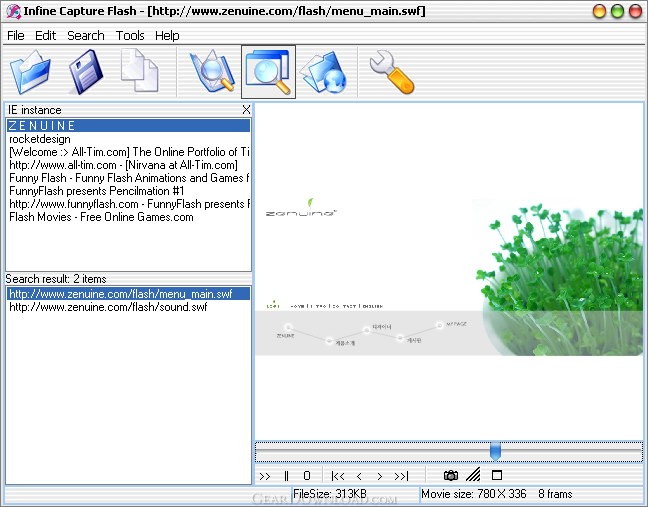The height and width of the screenshot is (507, 648).
Task: Pause the flash movie
Action: [x=286, y=476]
